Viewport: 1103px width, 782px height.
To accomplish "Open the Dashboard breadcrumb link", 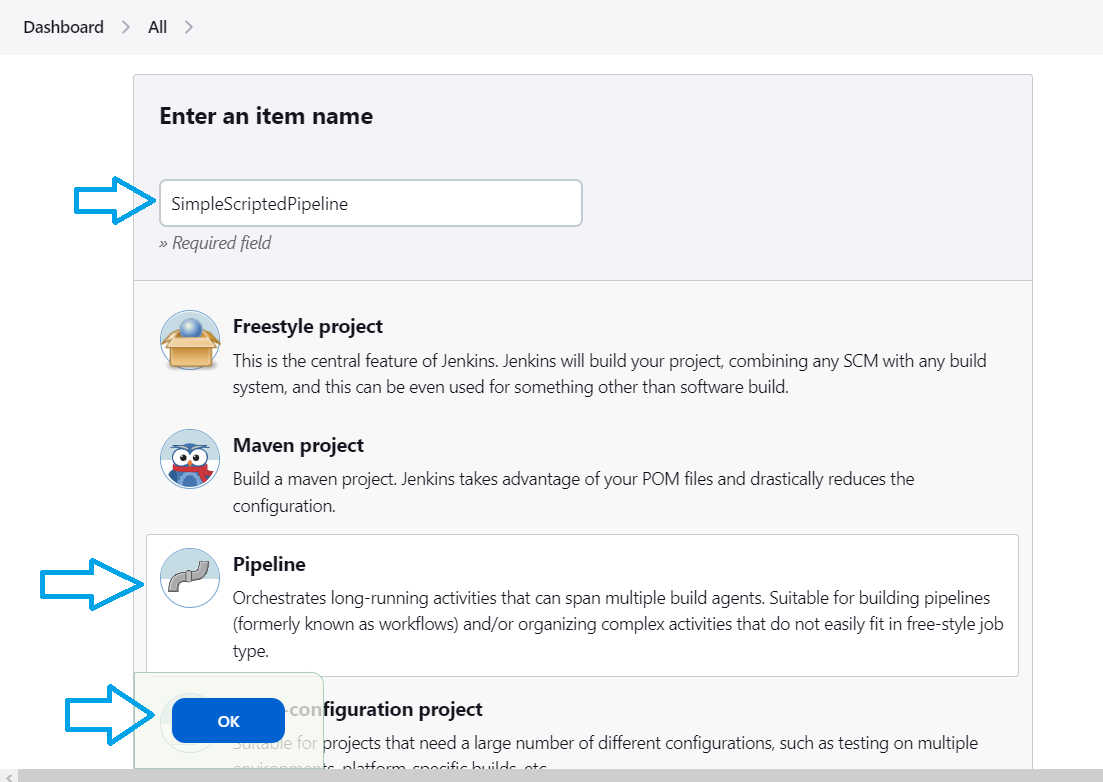I will click(x=63, y=27).
